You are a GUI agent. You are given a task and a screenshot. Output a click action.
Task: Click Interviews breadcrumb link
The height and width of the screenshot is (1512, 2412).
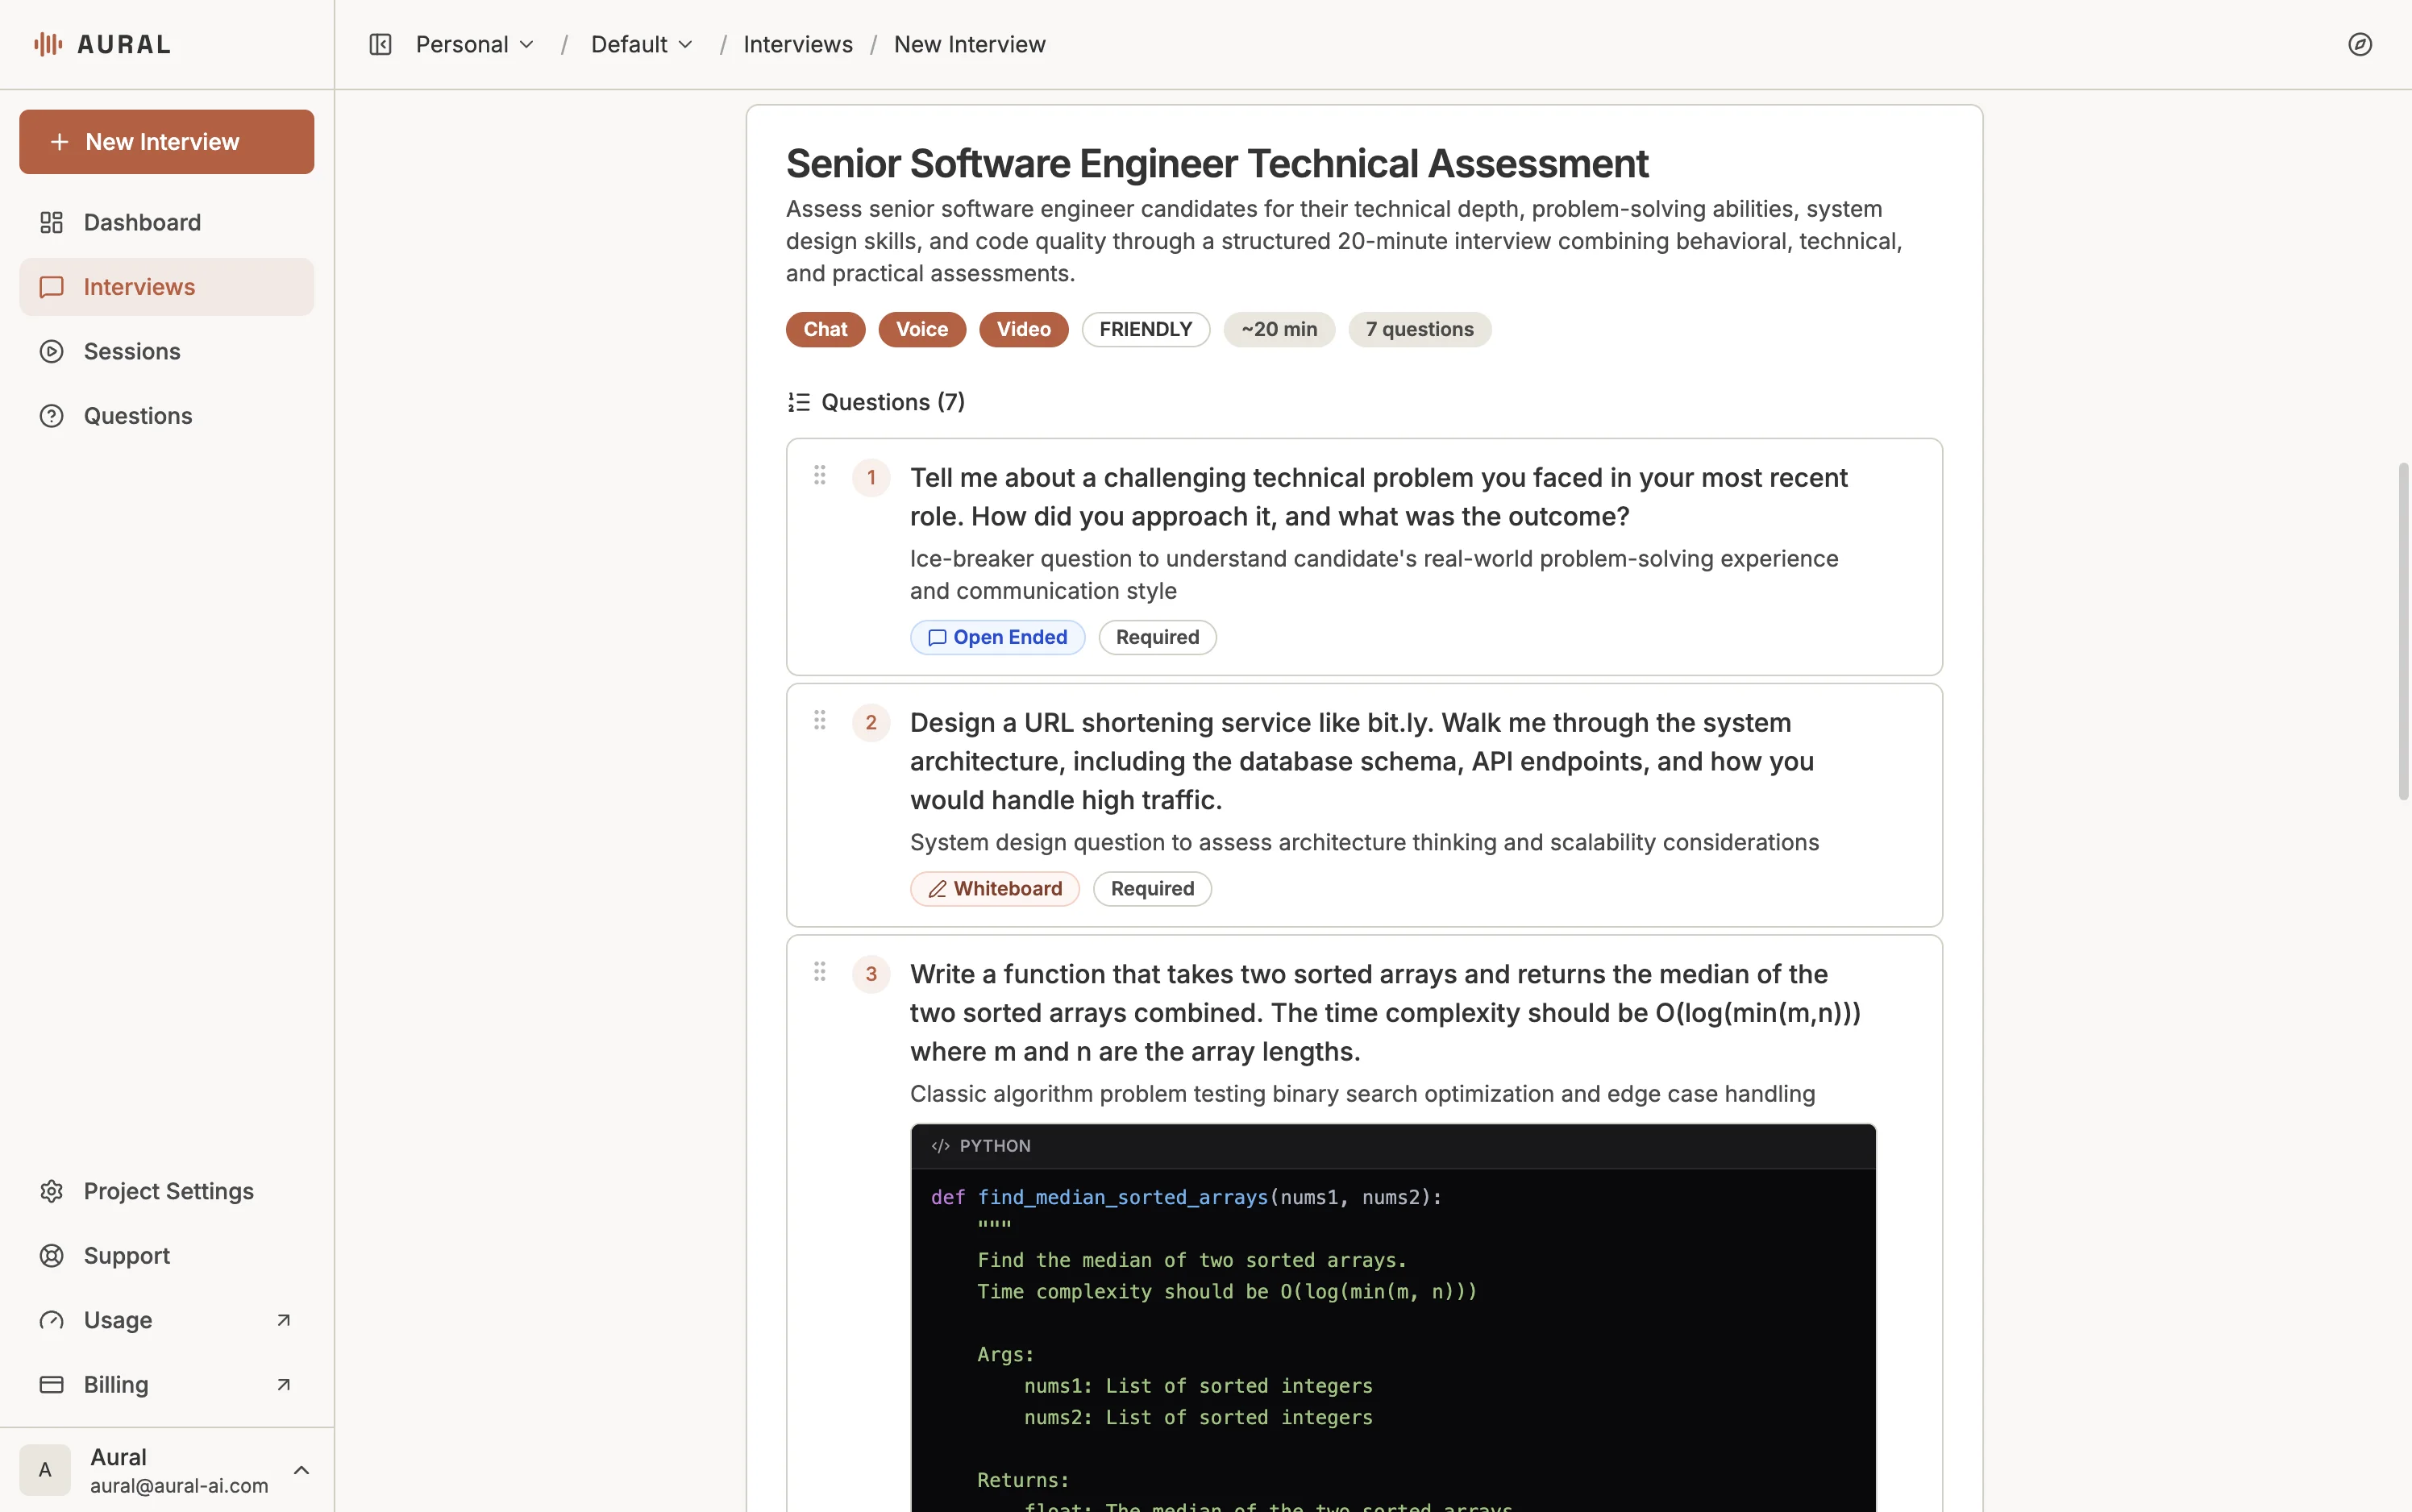tap(797, 44)
